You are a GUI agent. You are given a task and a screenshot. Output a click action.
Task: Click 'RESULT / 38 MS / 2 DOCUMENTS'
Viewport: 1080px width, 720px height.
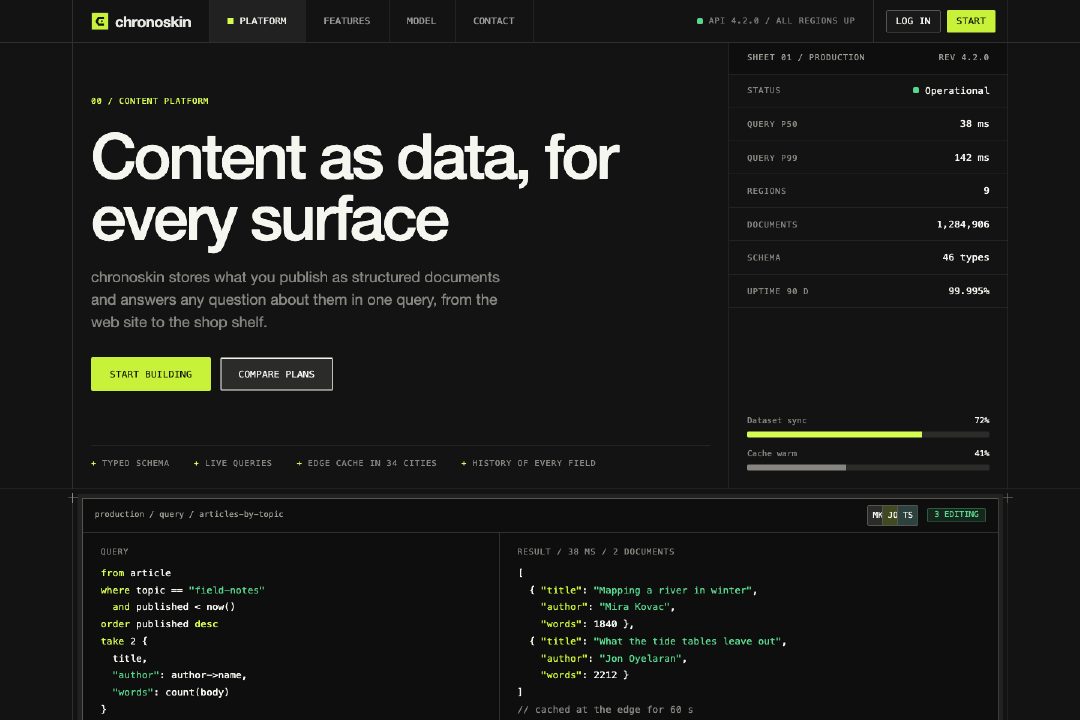tap(596, 552)
